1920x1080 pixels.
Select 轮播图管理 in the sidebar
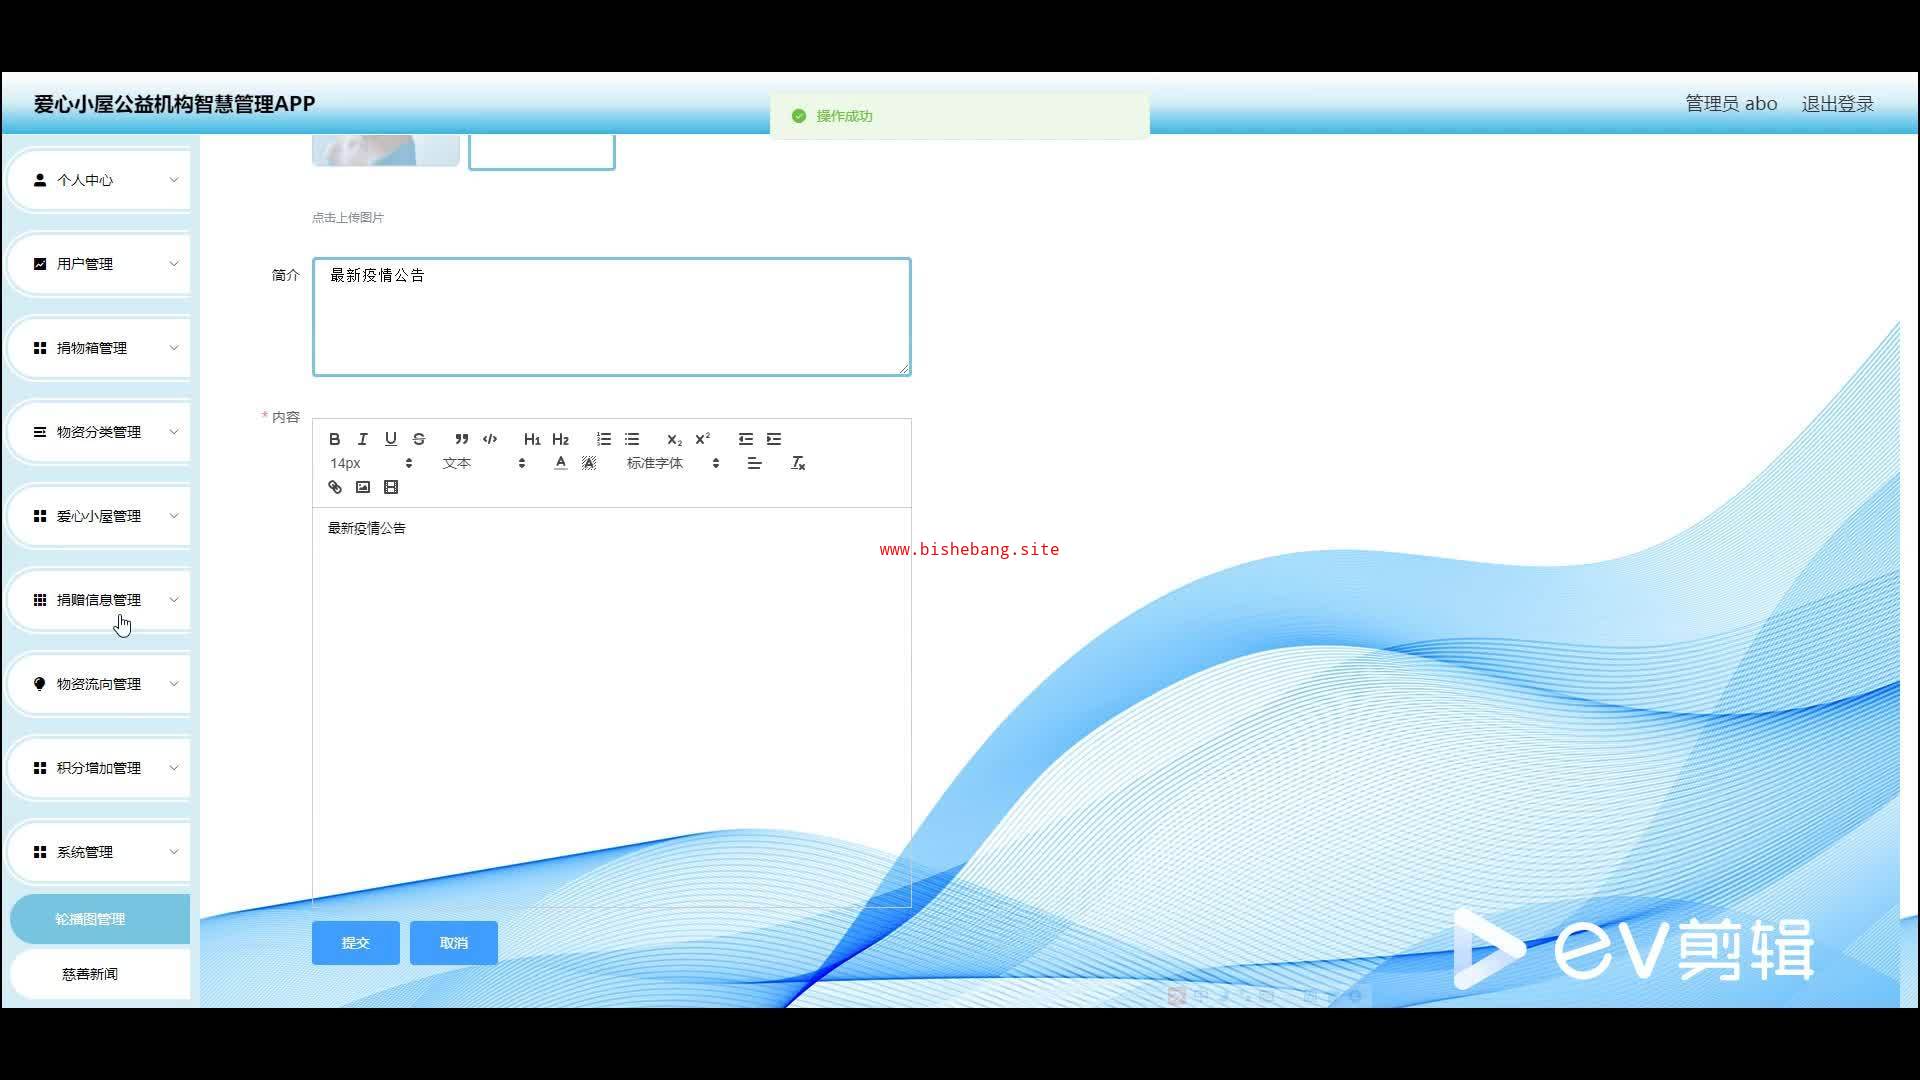point(90,919)
